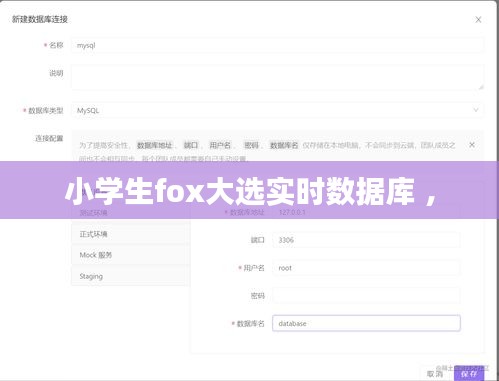
Task: Click the port field showing 3306
Action: [x=366, y=240]
